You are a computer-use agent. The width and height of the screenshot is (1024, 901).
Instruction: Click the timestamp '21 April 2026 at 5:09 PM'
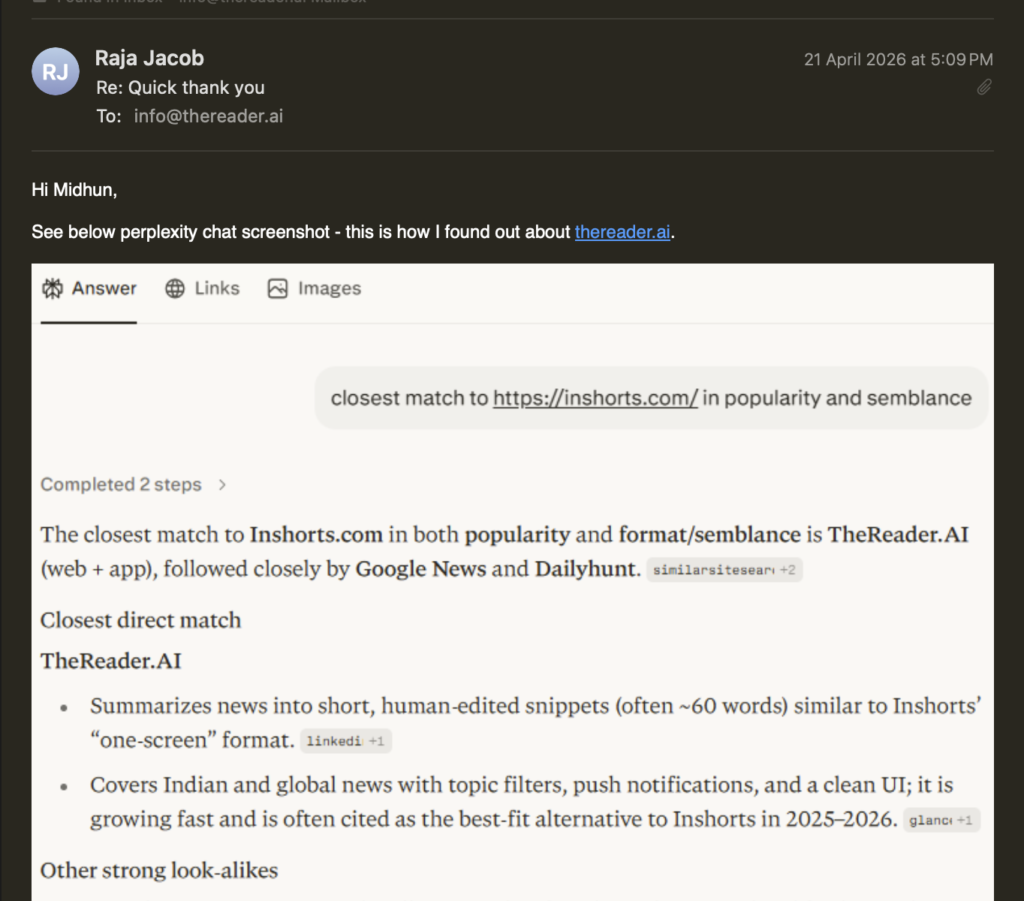[x=898, y=59]
